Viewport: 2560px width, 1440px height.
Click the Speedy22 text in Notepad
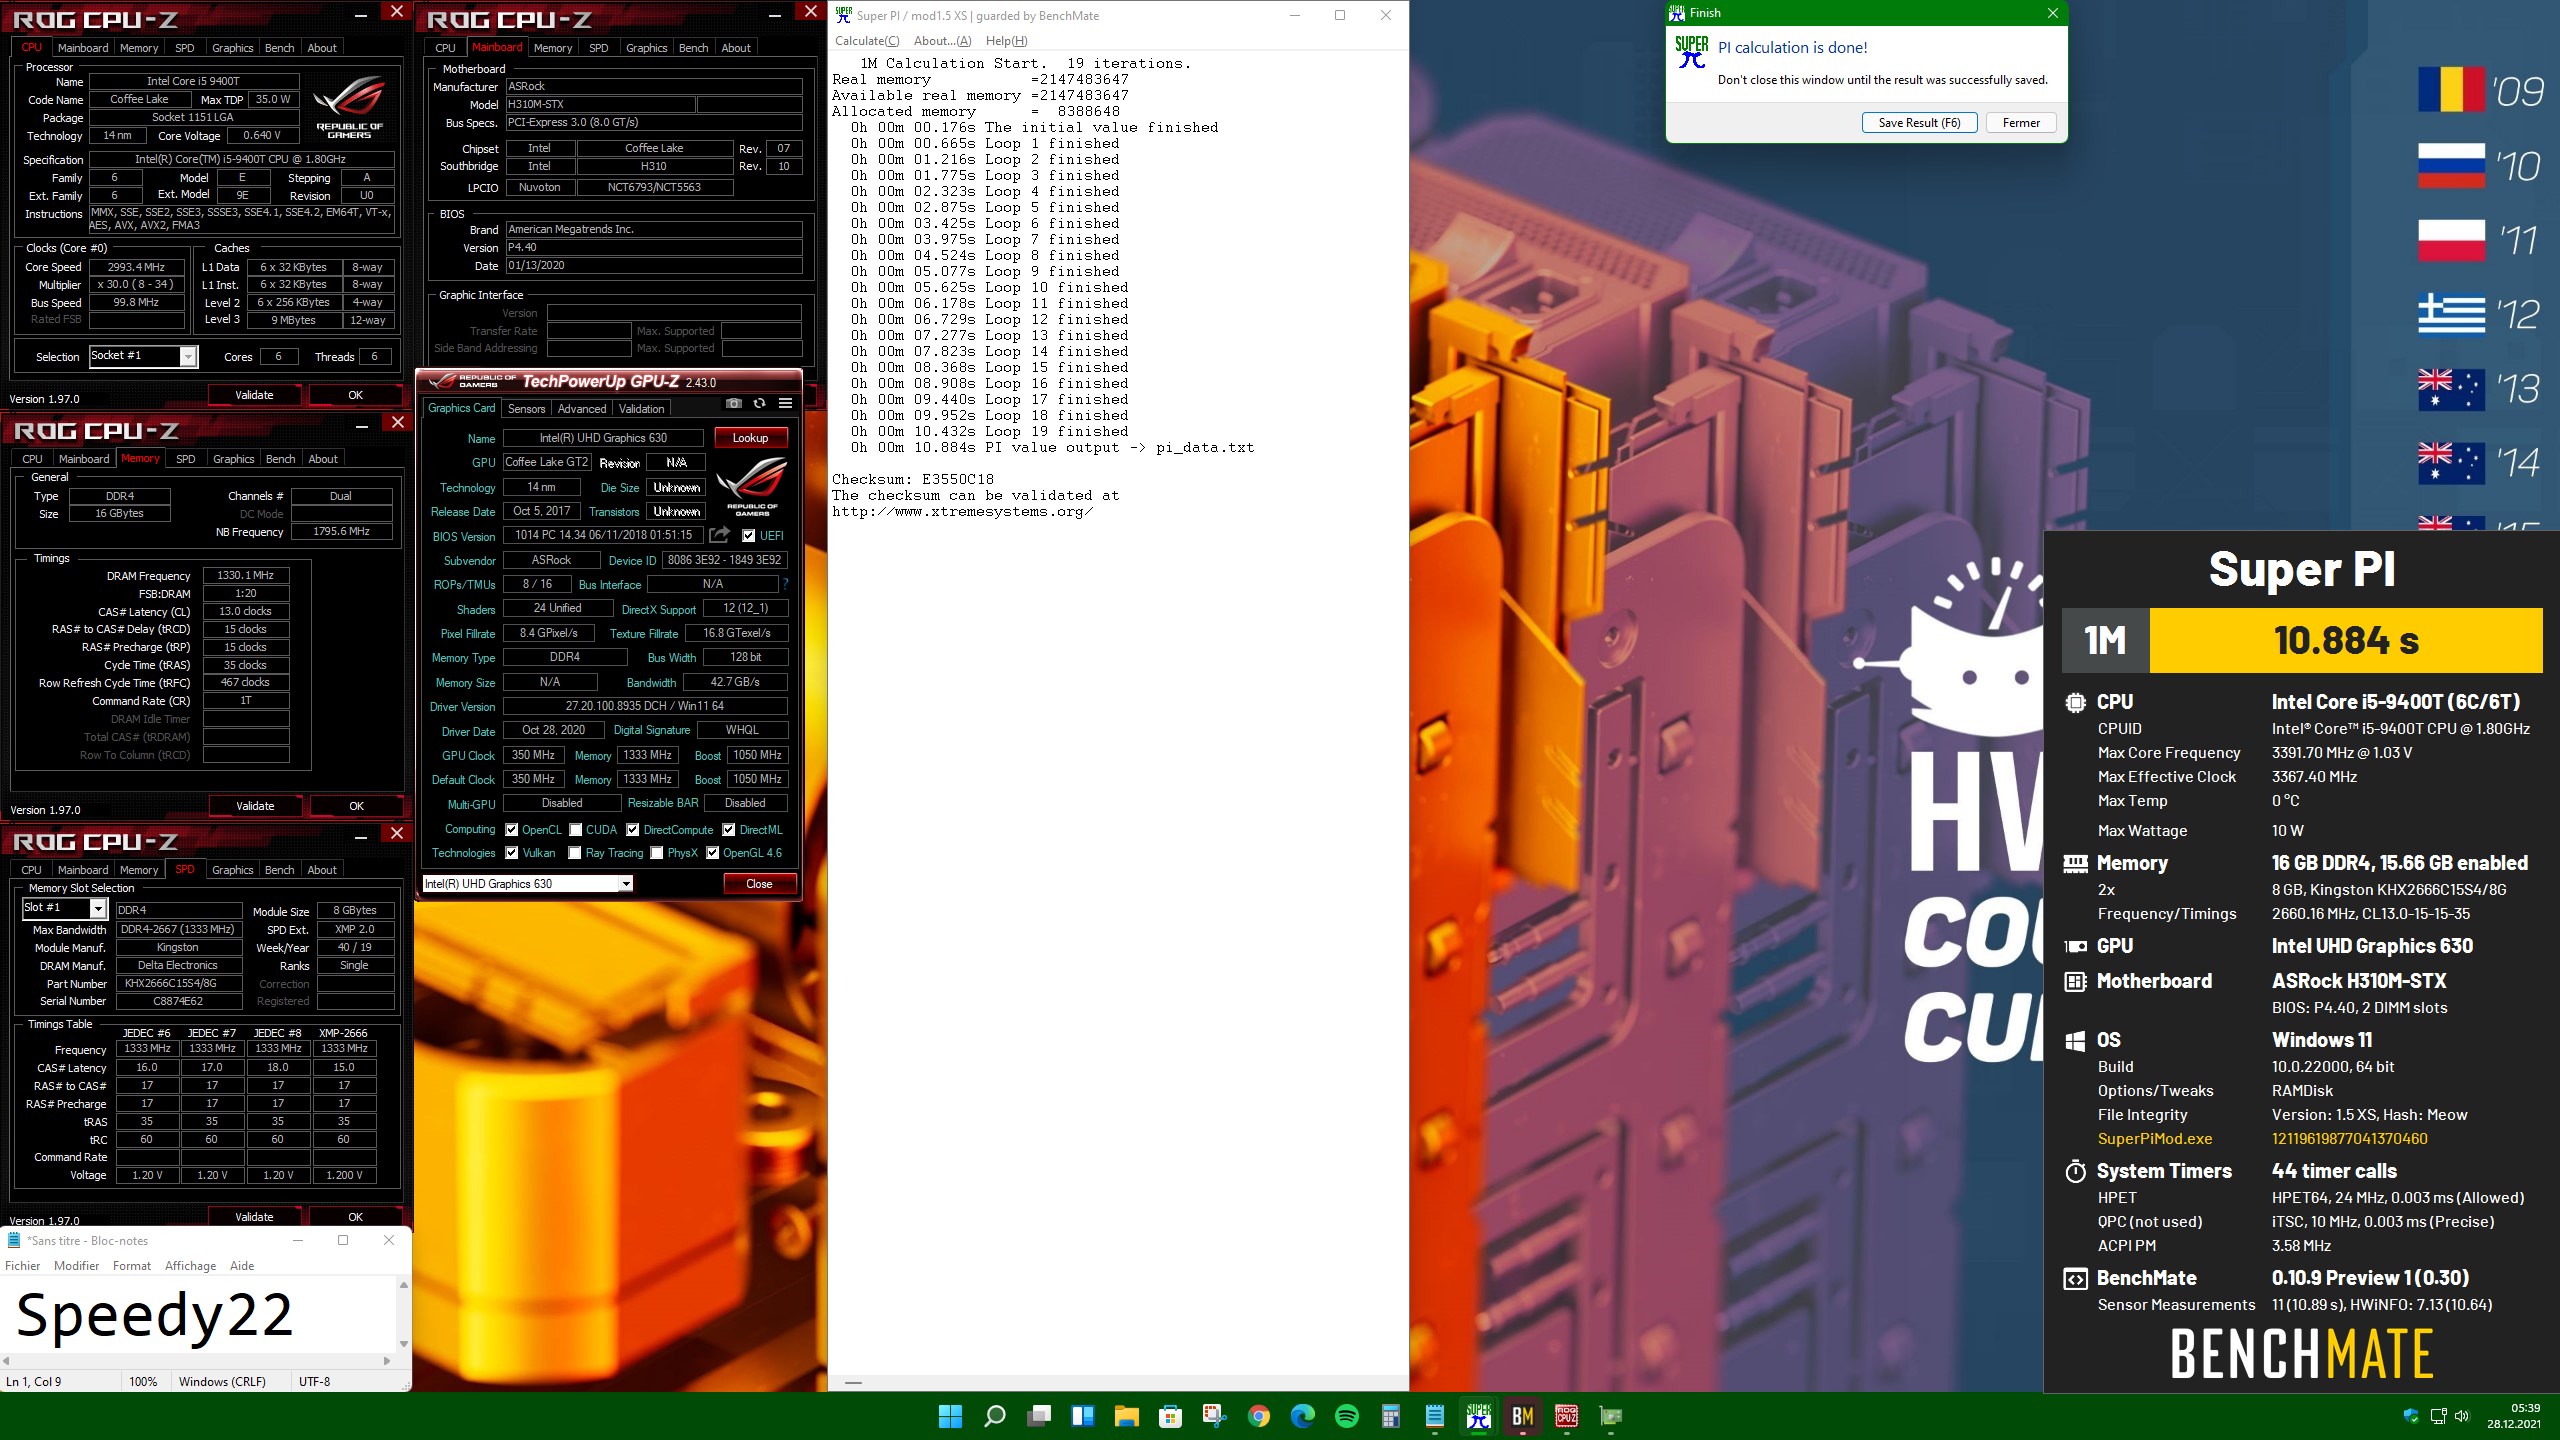[155, 1314]
